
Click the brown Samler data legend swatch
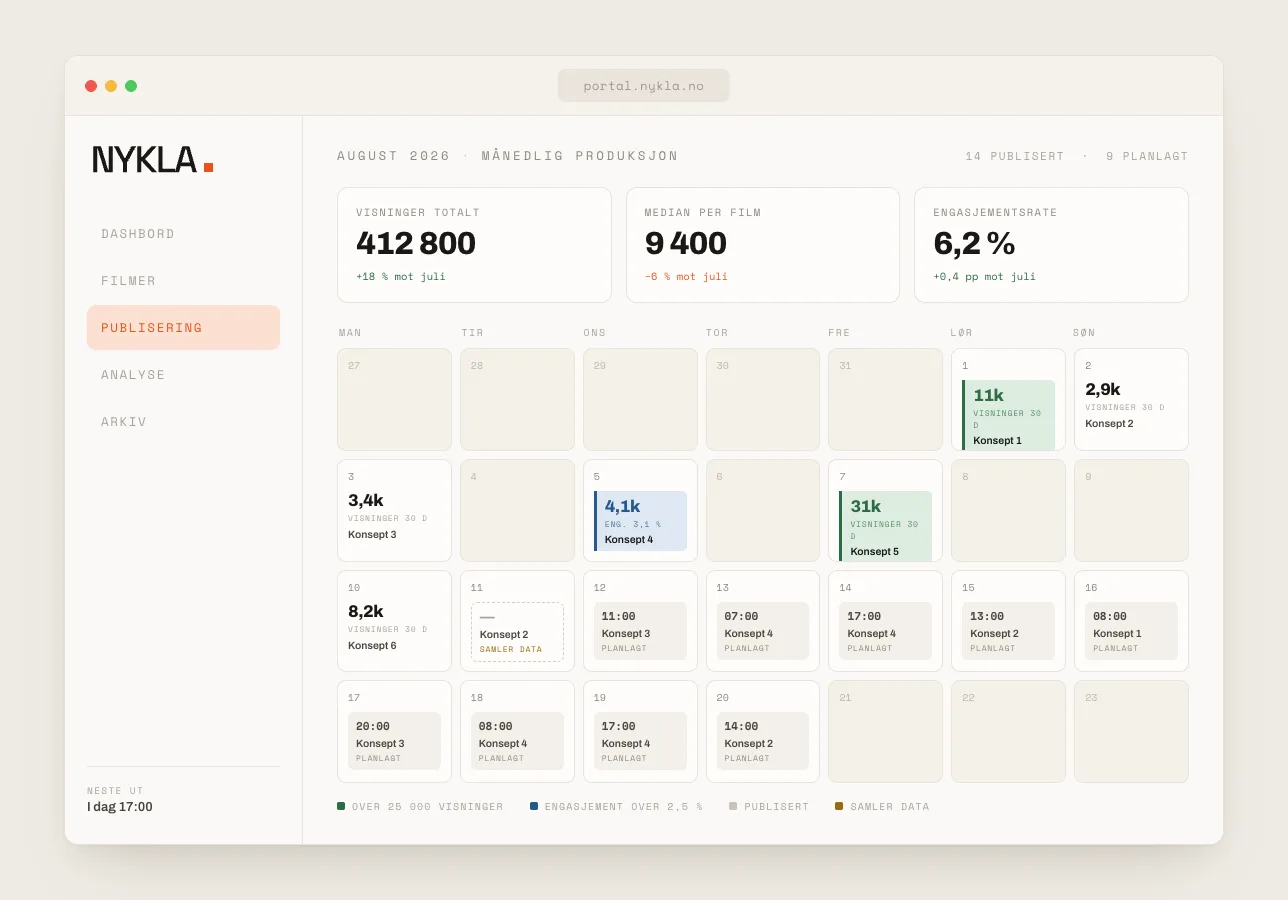[x=839, y=806]
